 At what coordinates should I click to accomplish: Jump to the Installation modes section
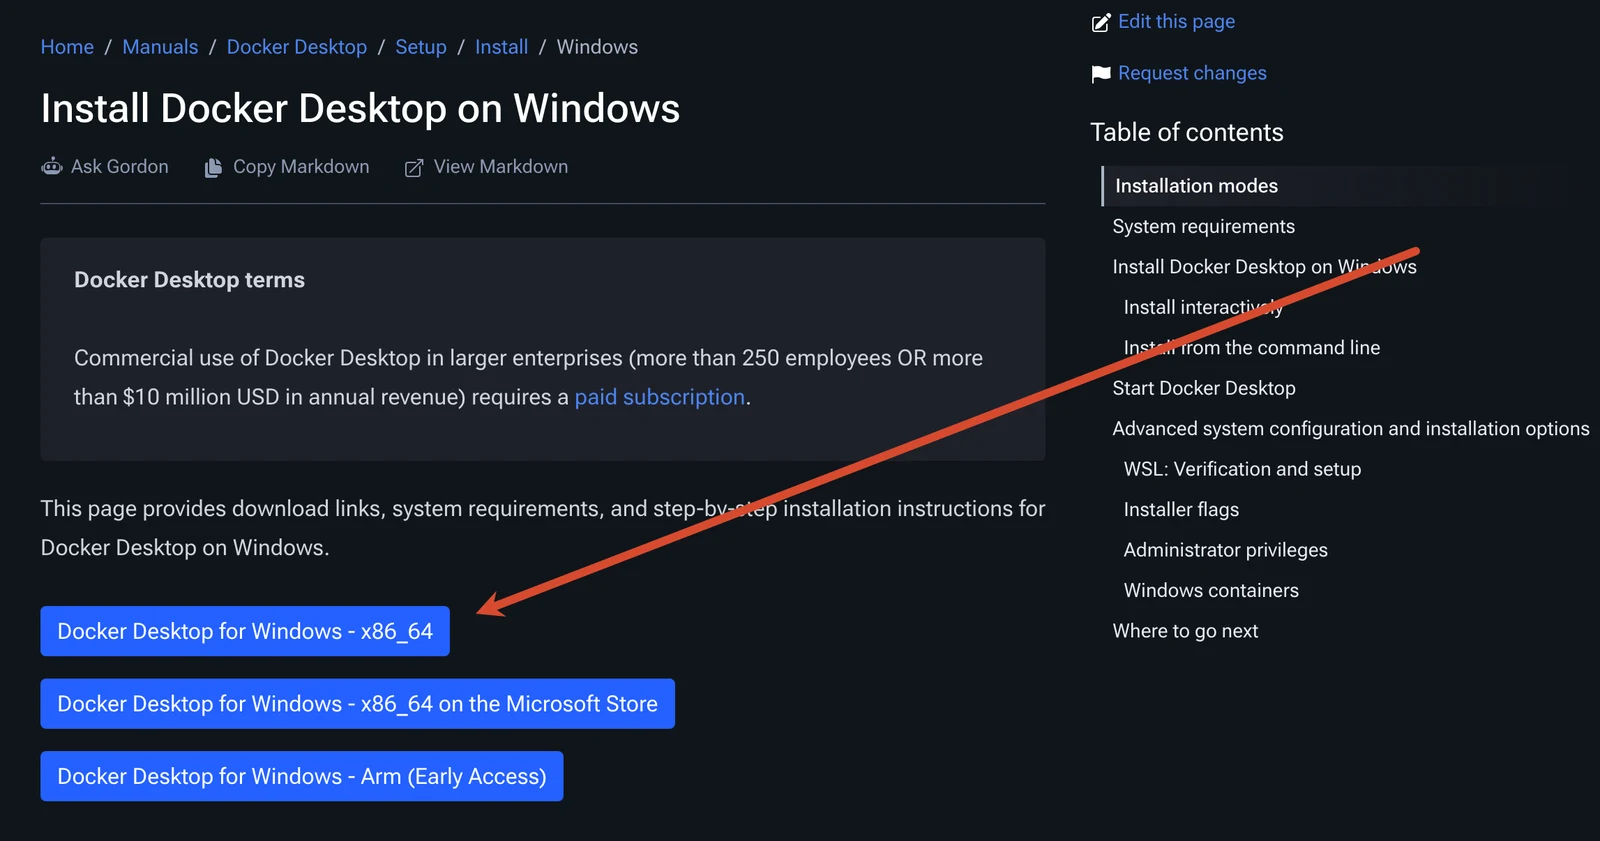click(x=1197, y=186)
